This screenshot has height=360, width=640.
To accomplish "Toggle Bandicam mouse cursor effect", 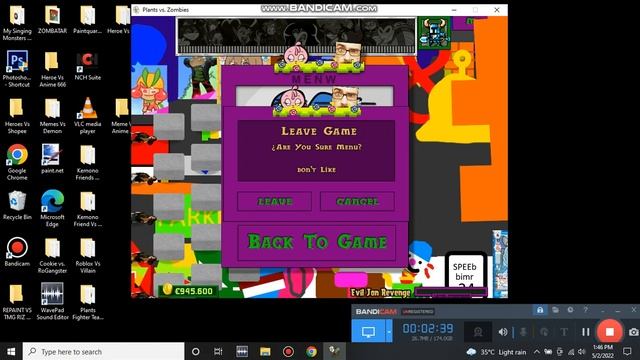I will [x=544, y=332].
